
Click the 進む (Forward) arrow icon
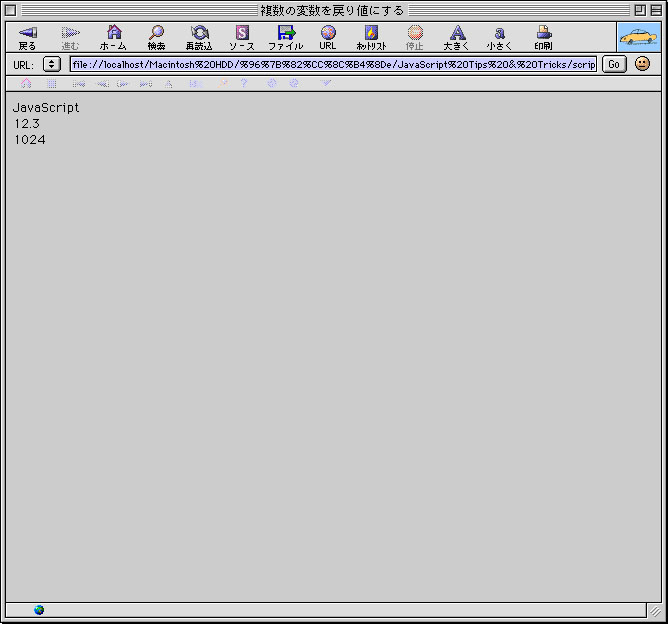click(70, 33)
